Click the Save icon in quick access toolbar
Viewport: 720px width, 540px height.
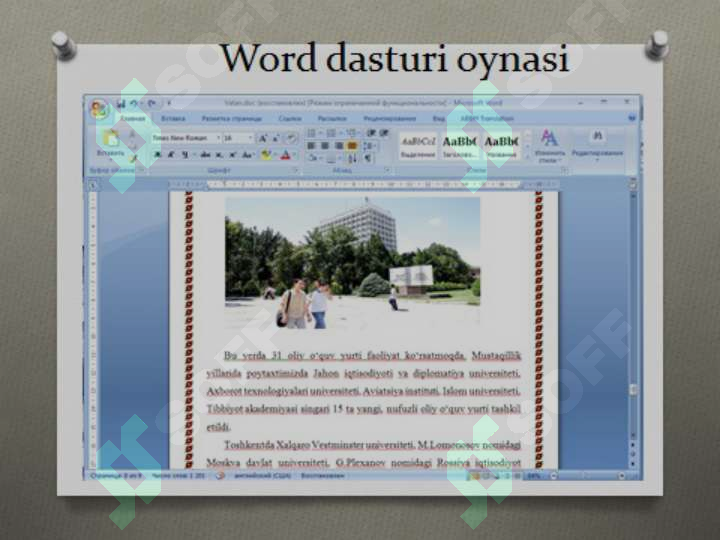[121, 104]
